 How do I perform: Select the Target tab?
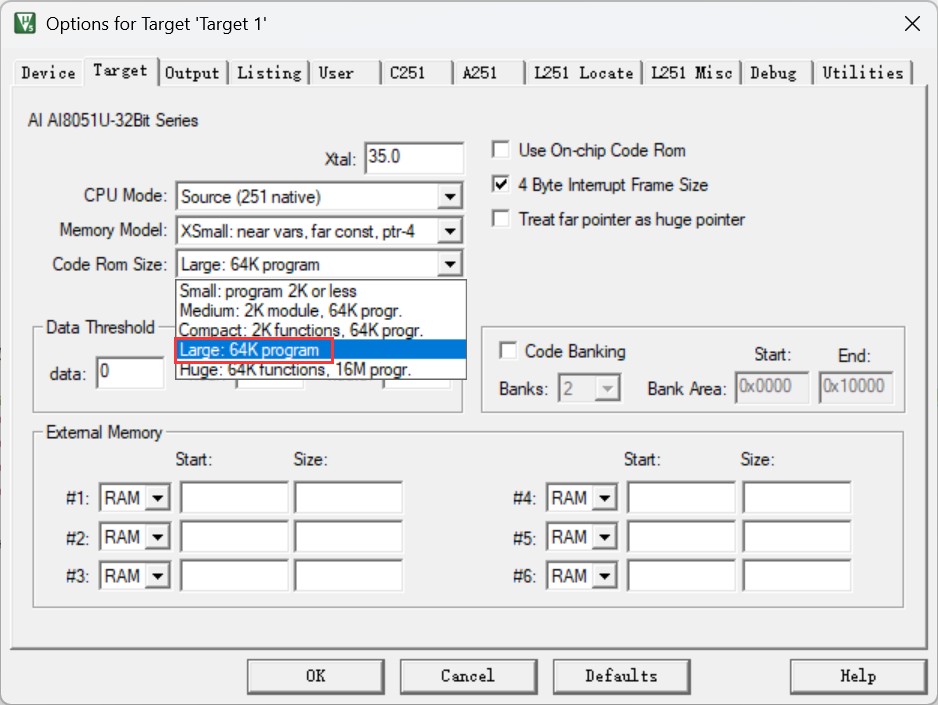pos(120,71)
